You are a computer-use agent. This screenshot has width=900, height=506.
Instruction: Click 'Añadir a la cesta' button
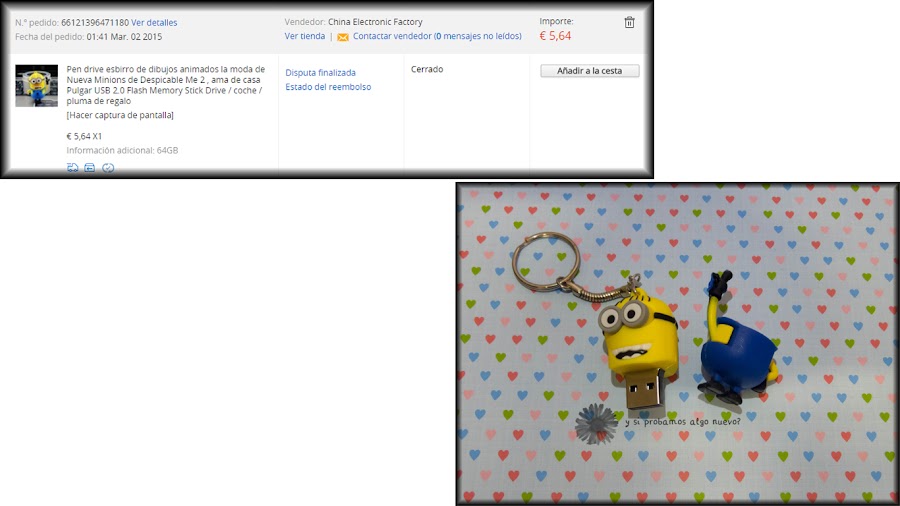(x=589, y=71)
